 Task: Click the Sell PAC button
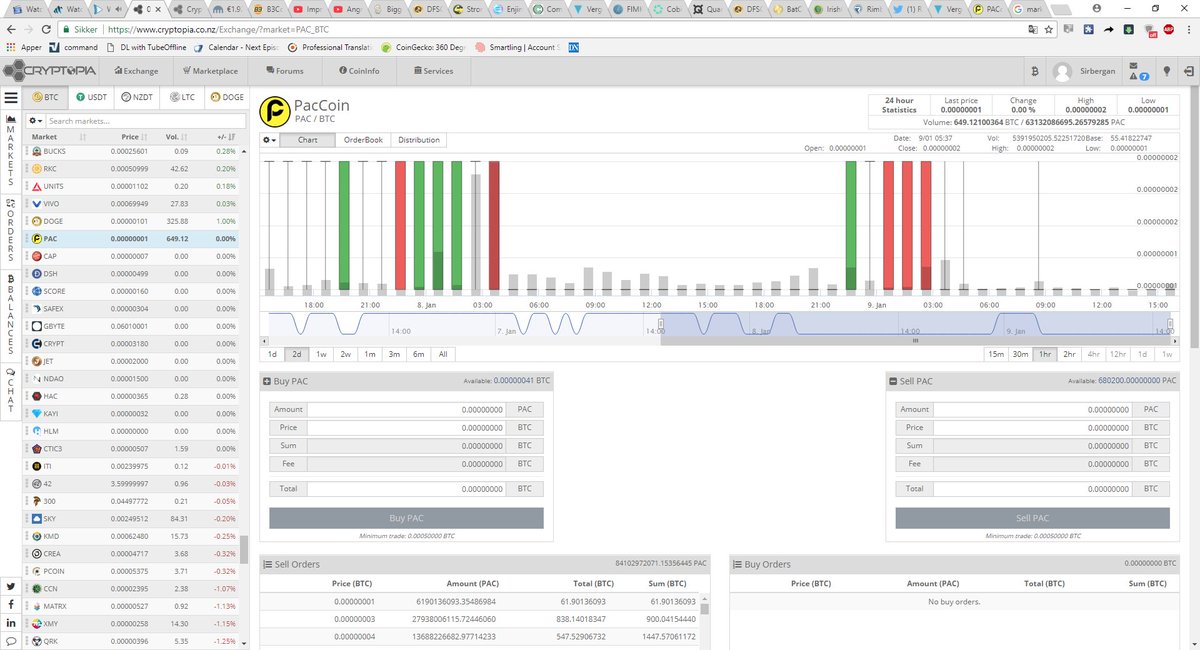(x=1032, y=518)
